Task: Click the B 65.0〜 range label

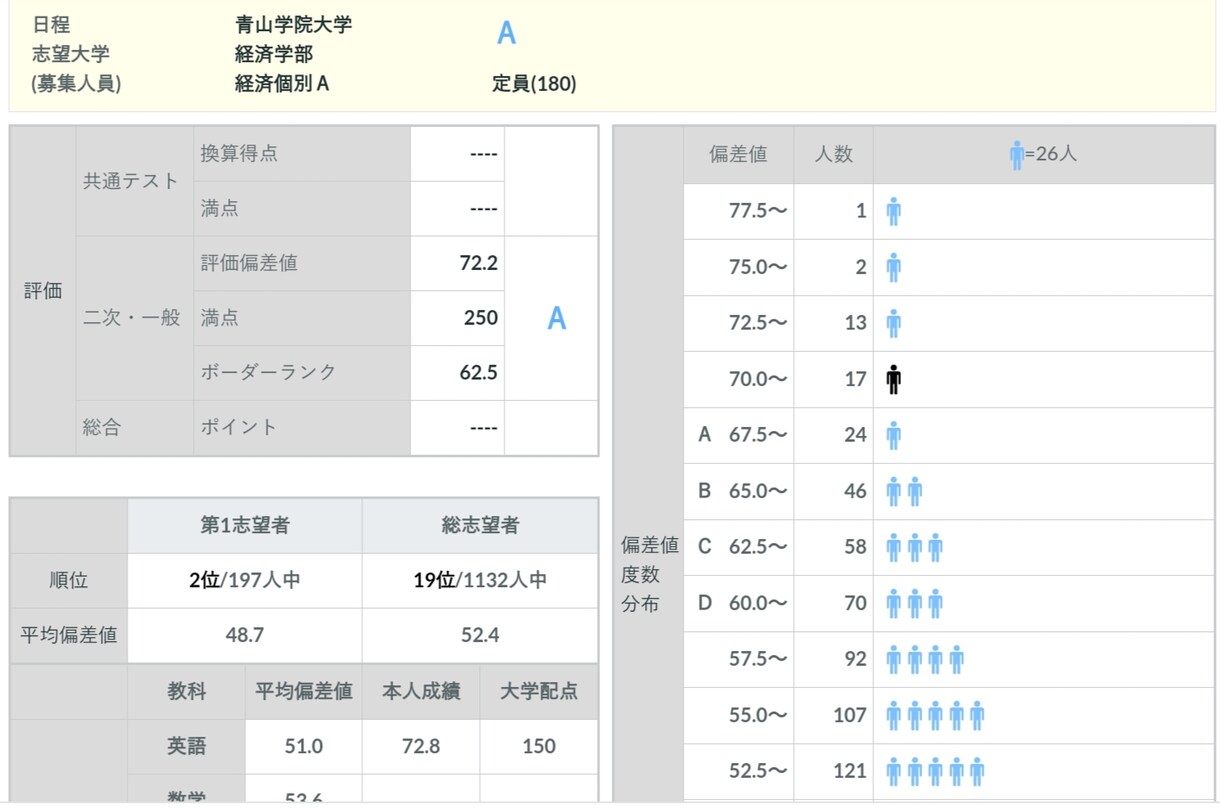Action: coord(742,492)
